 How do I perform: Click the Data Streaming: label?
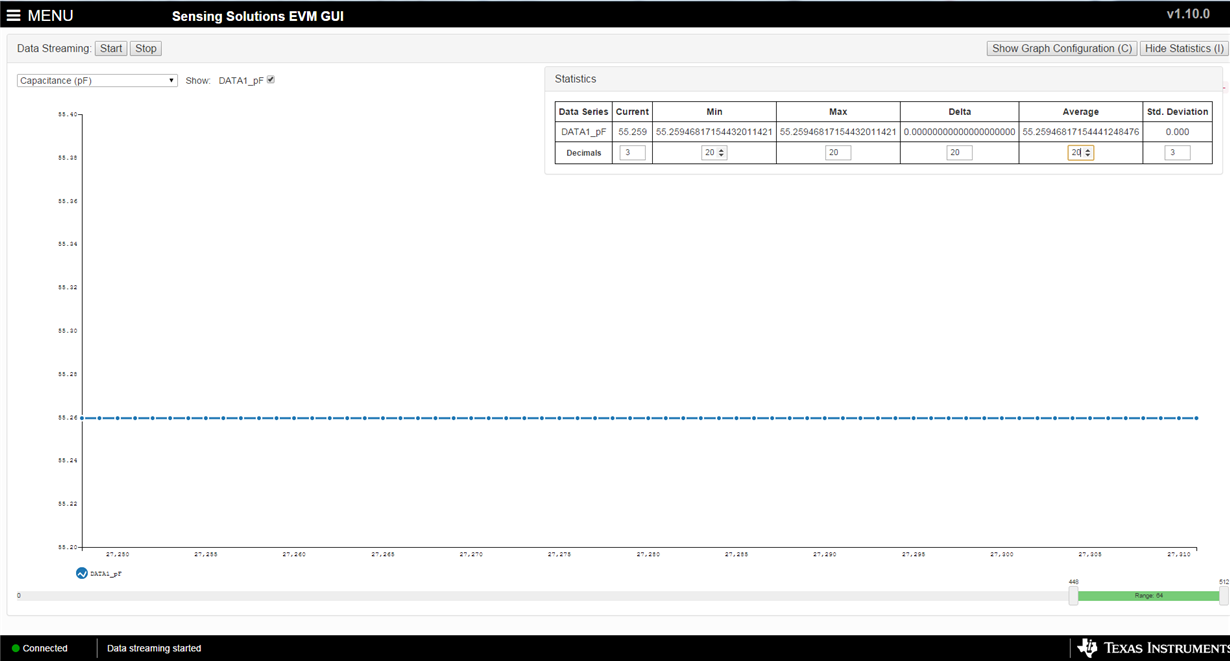[x=54, y=48]
